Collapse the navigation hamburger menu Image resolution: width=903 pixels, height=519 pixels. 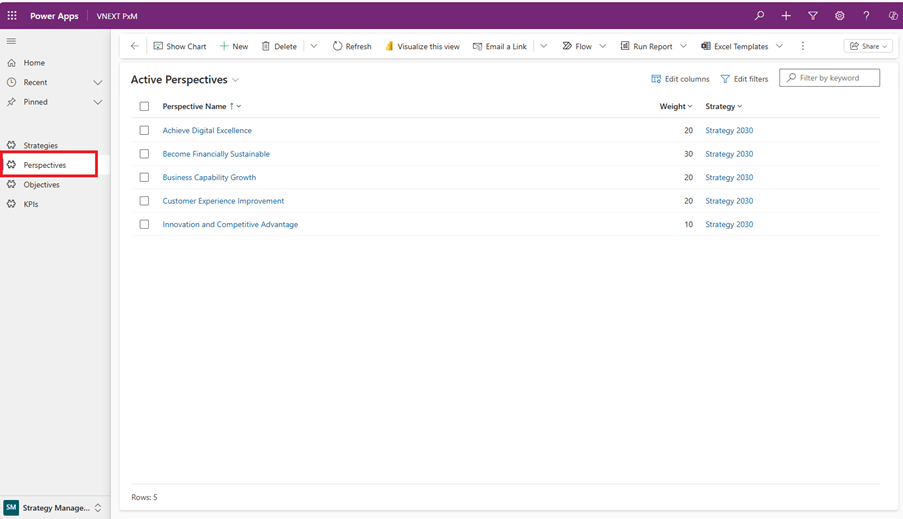[11, 41]
